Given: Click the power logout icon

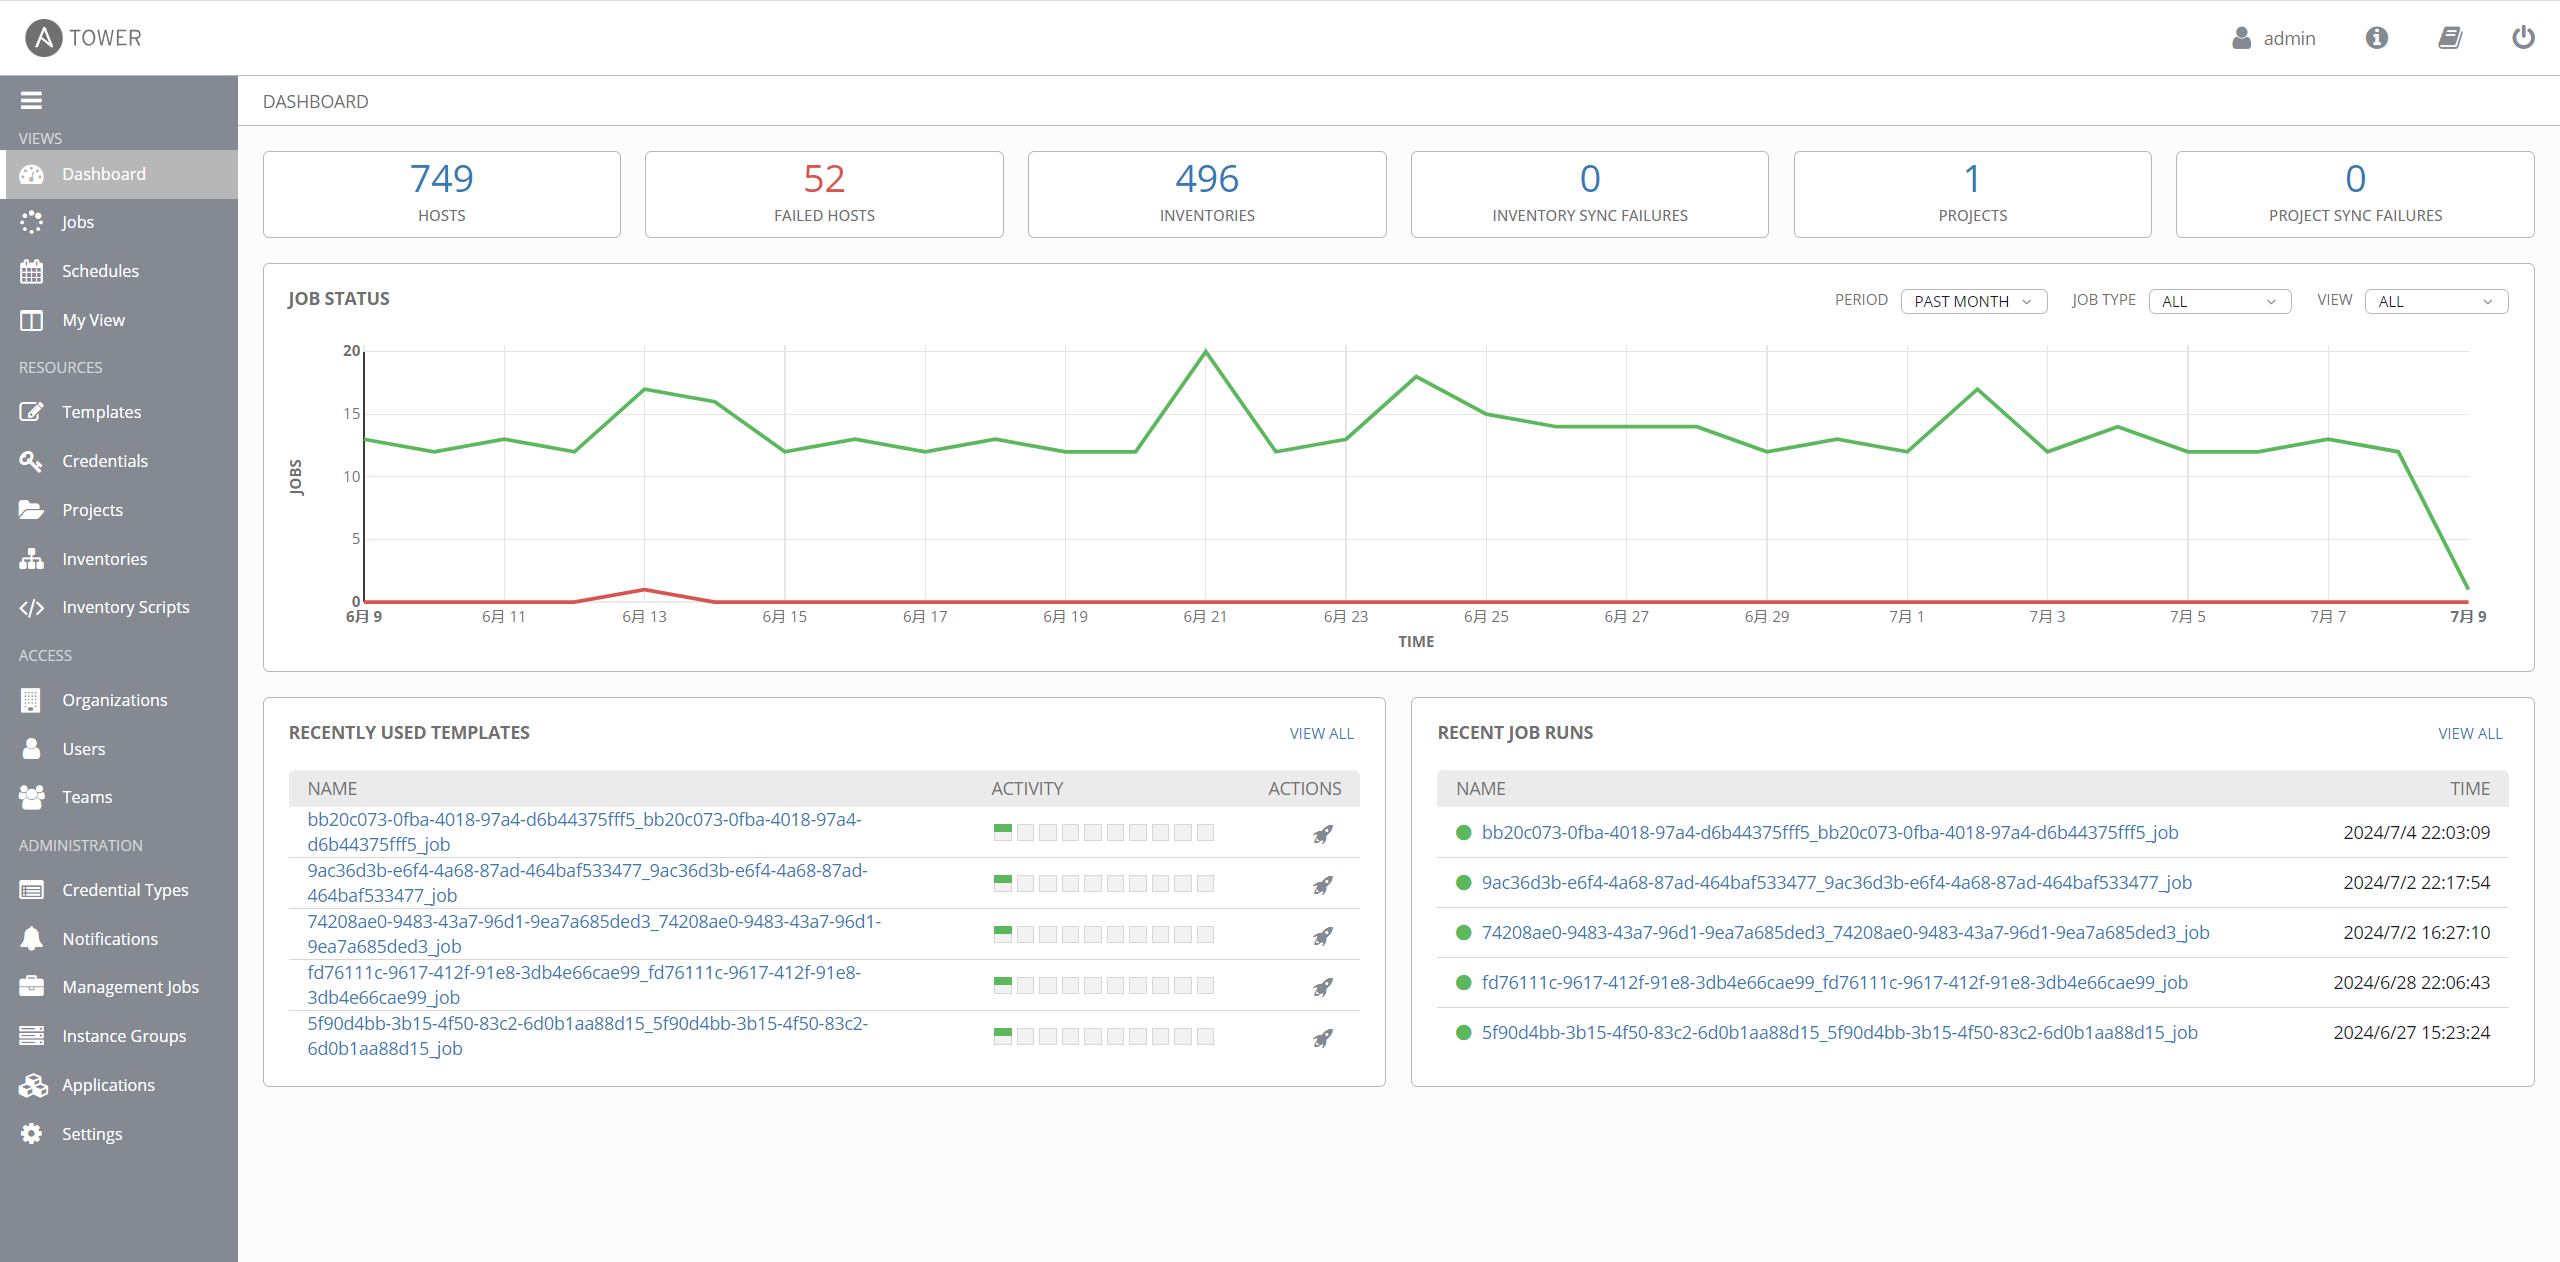Looking at the screenshot, I should point(2523,38).
